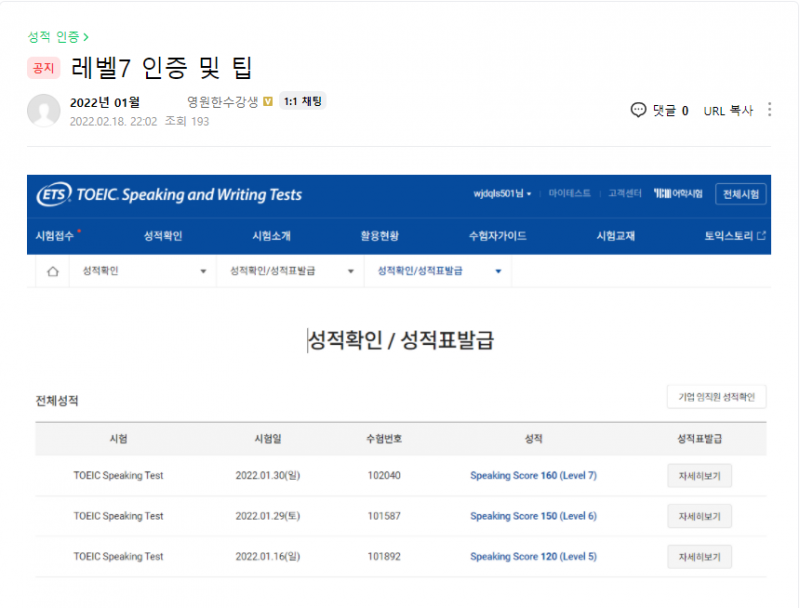
Task: Open the 시험교재 menu
Action: (x=616, y=236)
